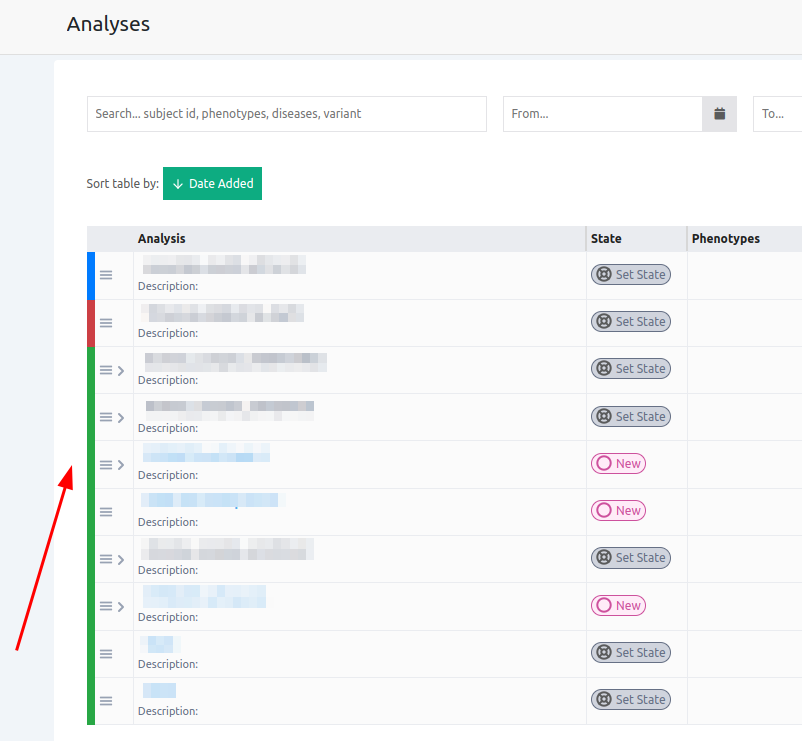Open the hamburger menu on the first row
The width and height of the screenshot is (802, 741).
coord(106,275)
